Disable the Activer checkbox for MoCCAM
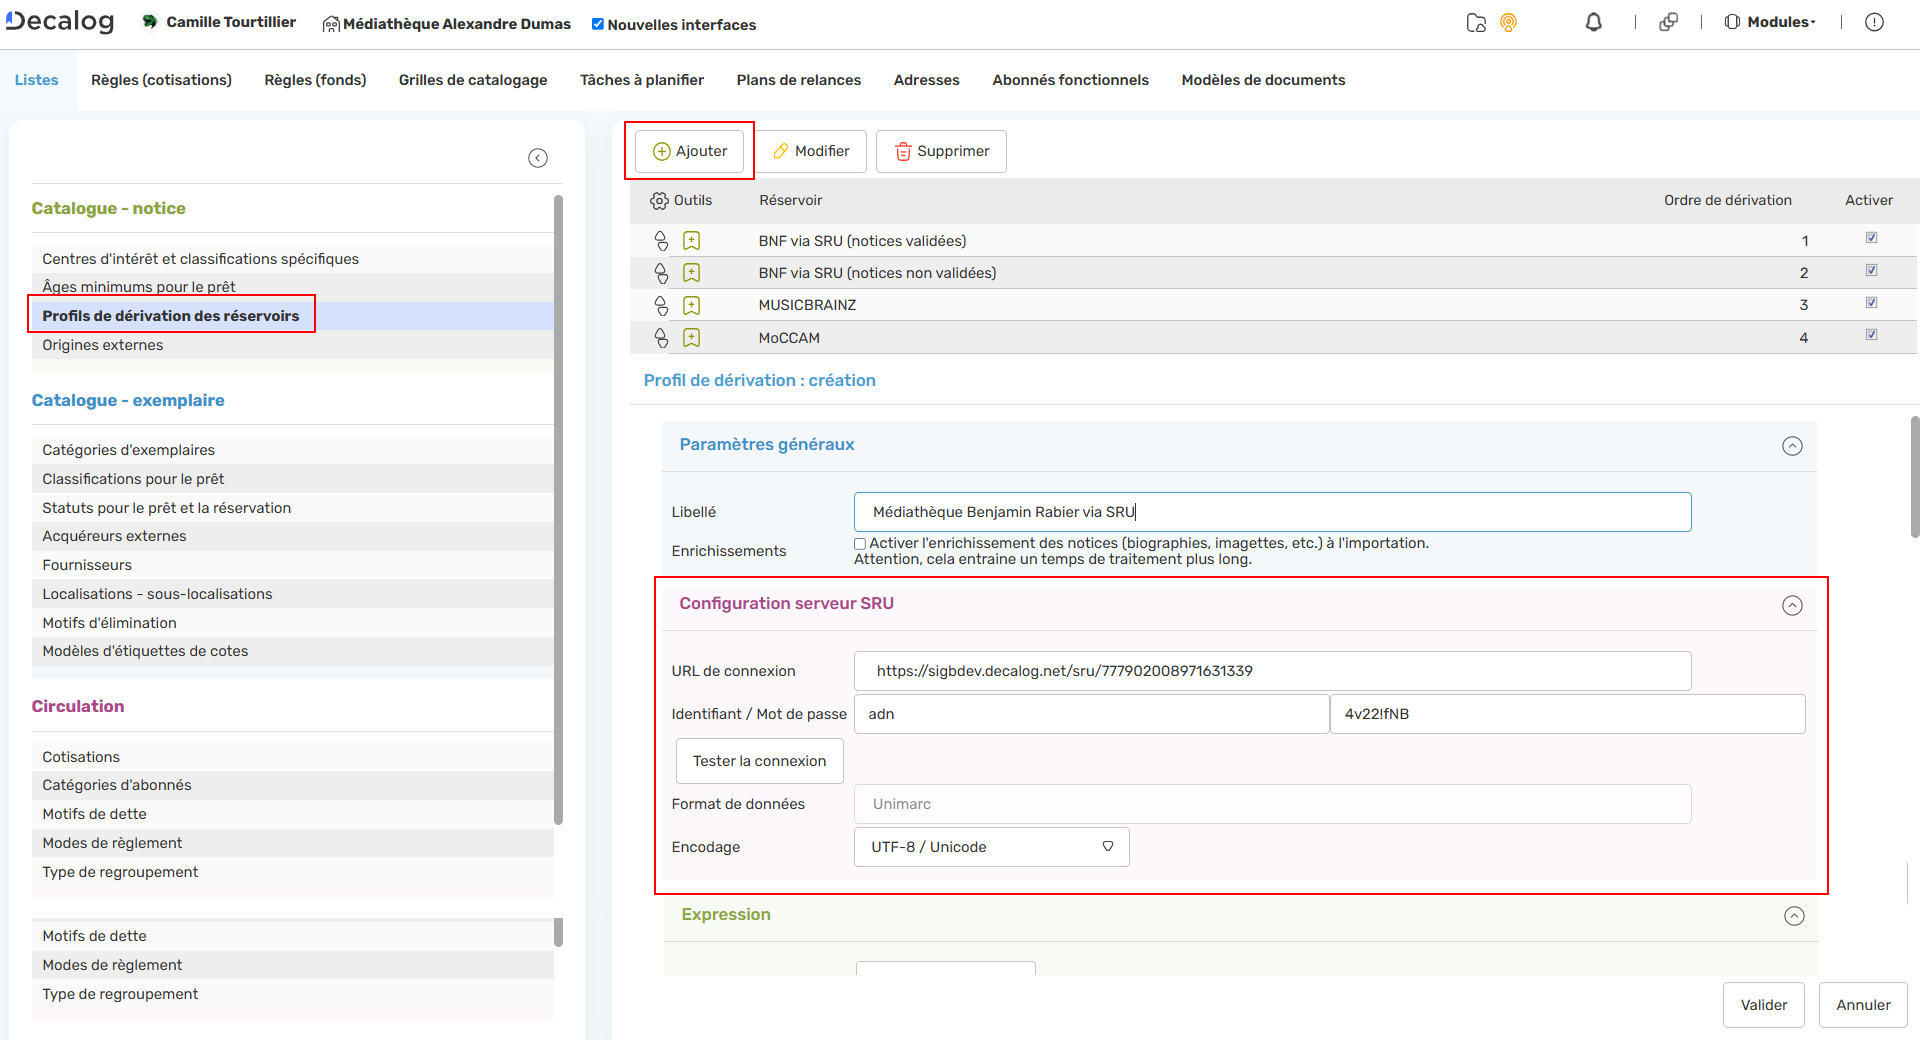Image resolution: width=1920 pixels, height=1040 pixels. (1872, 335)
